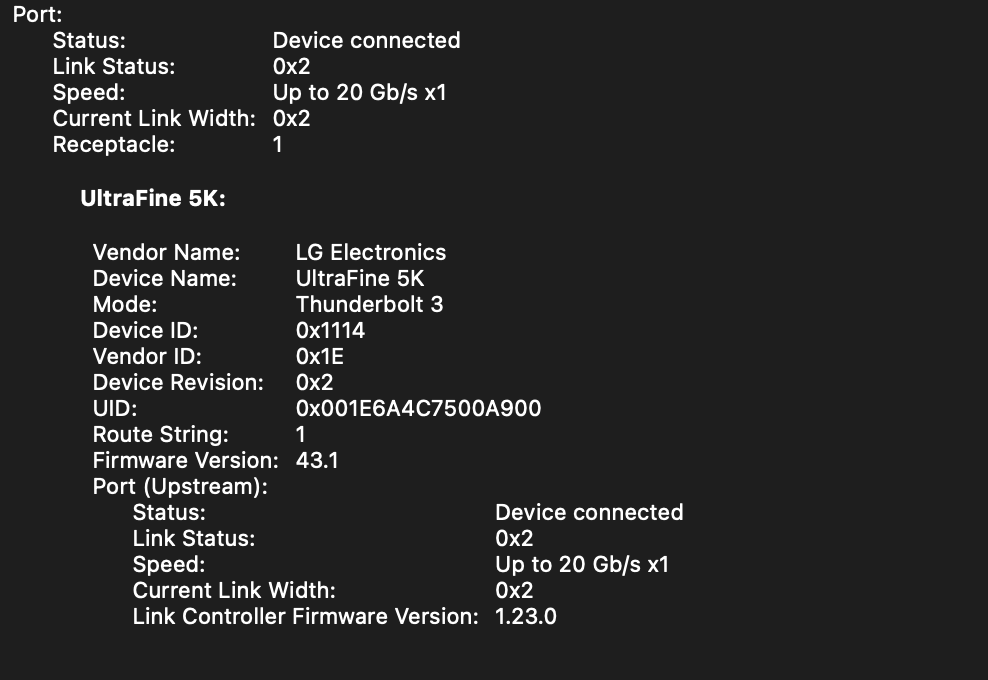Click the top Status Device connected value
The image size is (988, 680).
tap(366, 40)
